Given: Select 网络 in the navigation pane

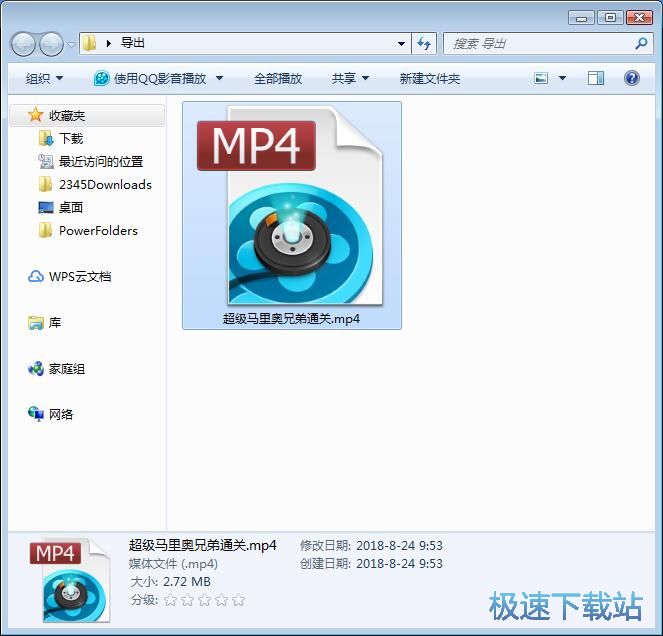Looking at the screenshot, I should tap(60, 414).
